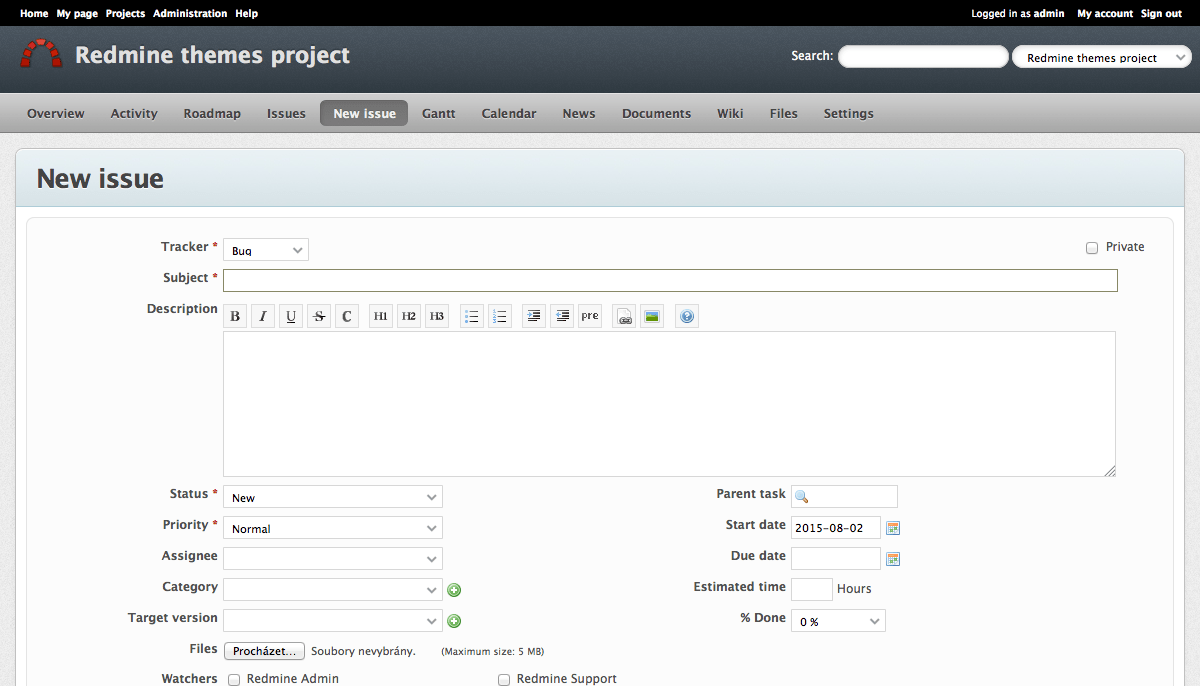The width and height of the screenshot is (1200, 686).
Task: Open the Calendar tab
Action: [x=509, y=113]
